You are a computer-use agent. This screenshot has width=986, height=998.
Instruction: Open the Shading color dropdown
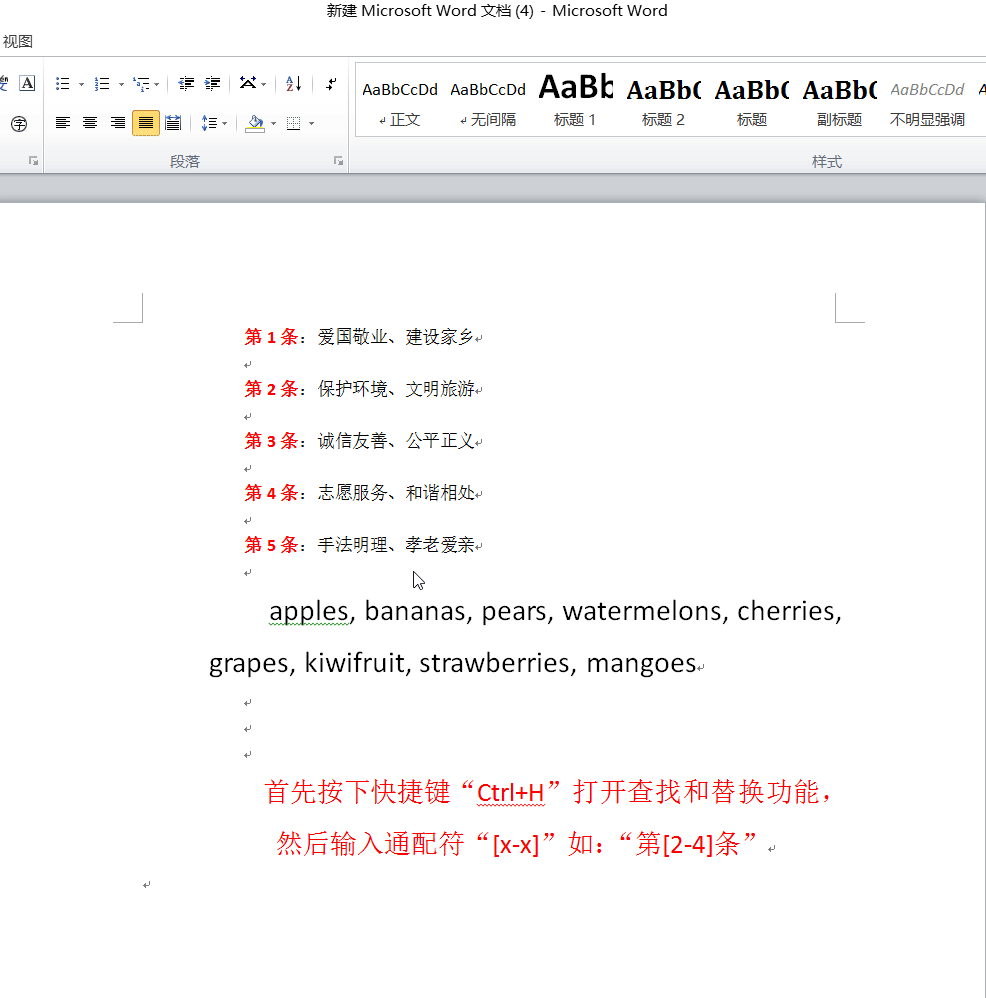(273, 123)
